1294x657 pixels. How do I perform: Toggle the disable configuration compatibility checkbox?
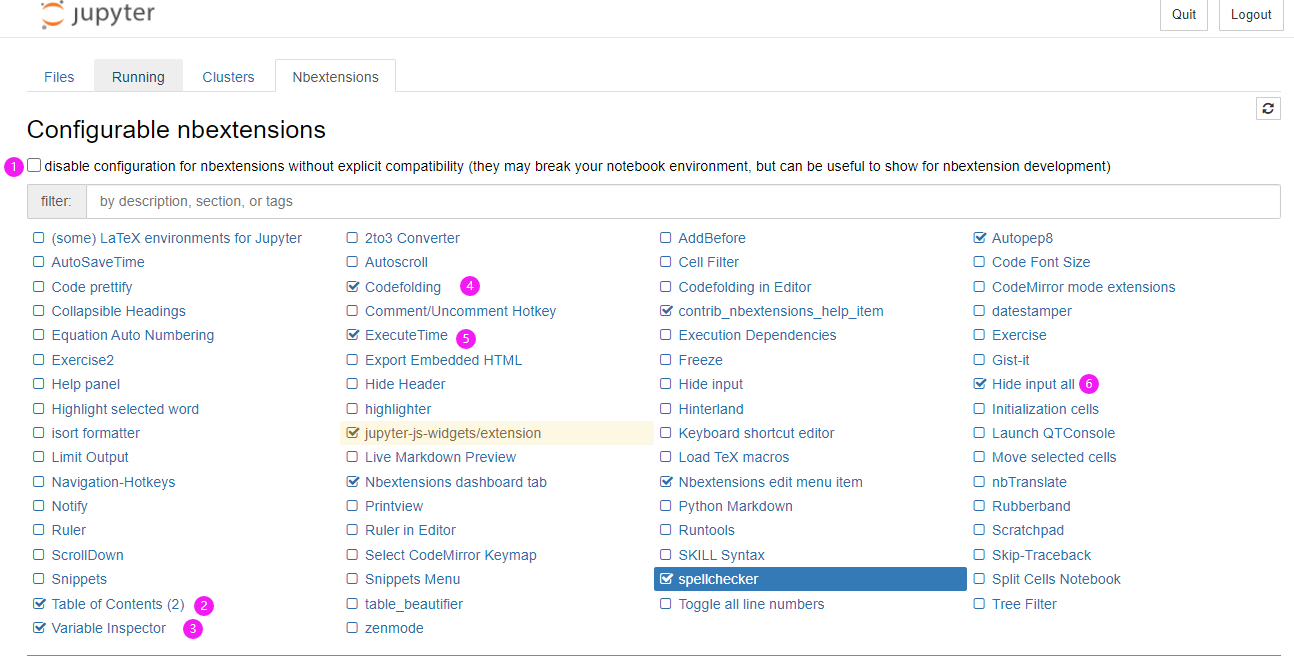35,166
